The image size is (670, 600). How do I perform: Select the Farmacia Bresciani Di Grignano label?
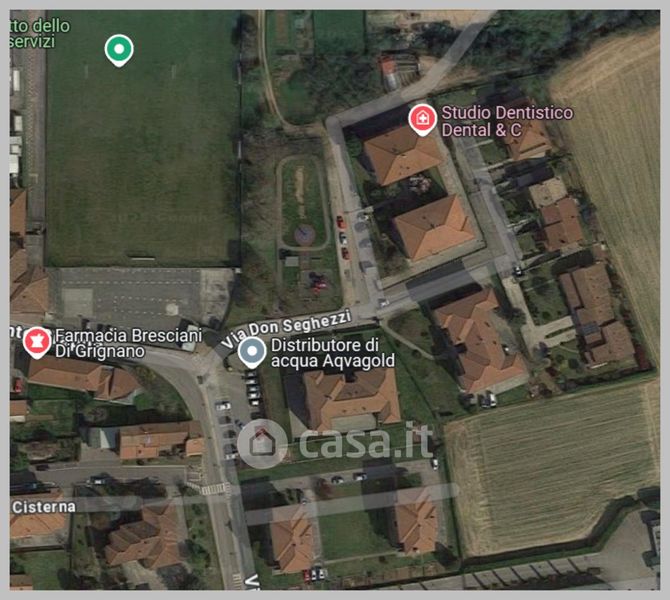coord(128,343)
